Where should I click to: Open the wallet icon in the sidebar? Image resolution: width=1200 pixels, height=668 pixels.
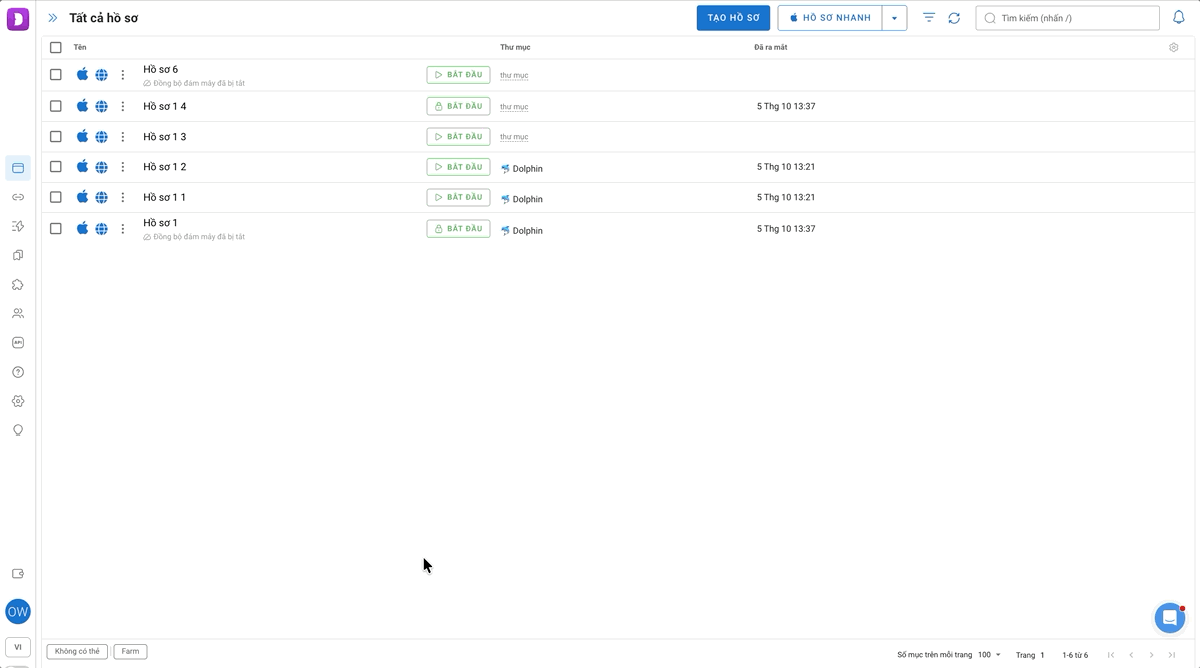click(x=18, y=574)
